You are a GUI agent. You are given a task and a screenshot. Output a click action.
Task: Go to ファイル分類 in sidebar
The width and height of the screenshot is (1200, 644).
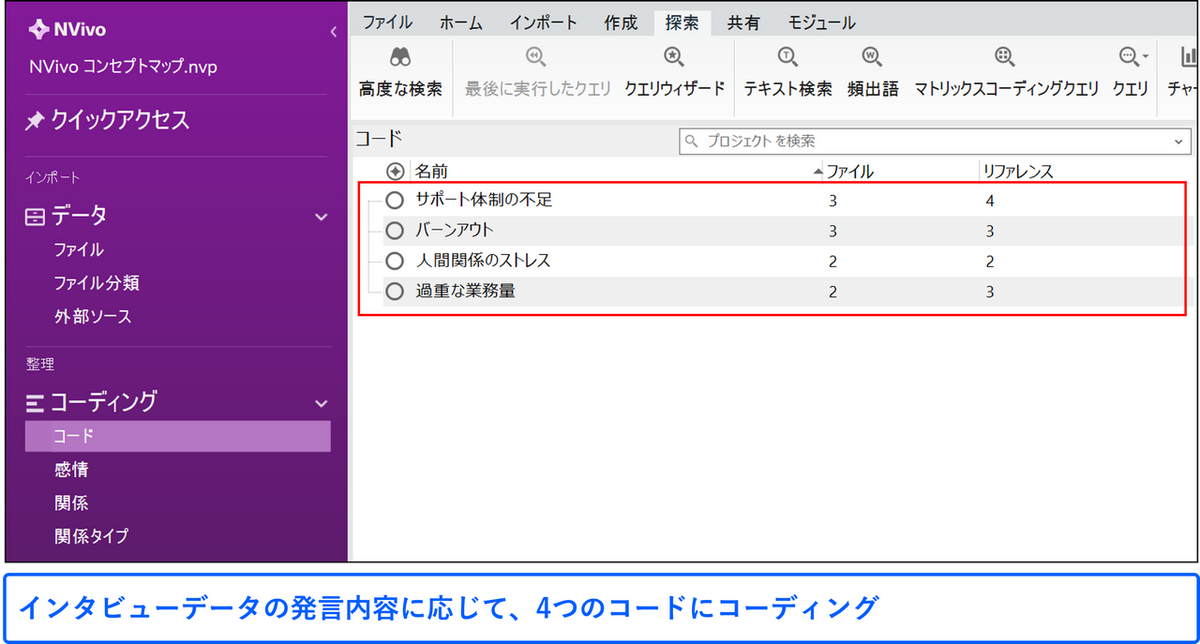96,283
